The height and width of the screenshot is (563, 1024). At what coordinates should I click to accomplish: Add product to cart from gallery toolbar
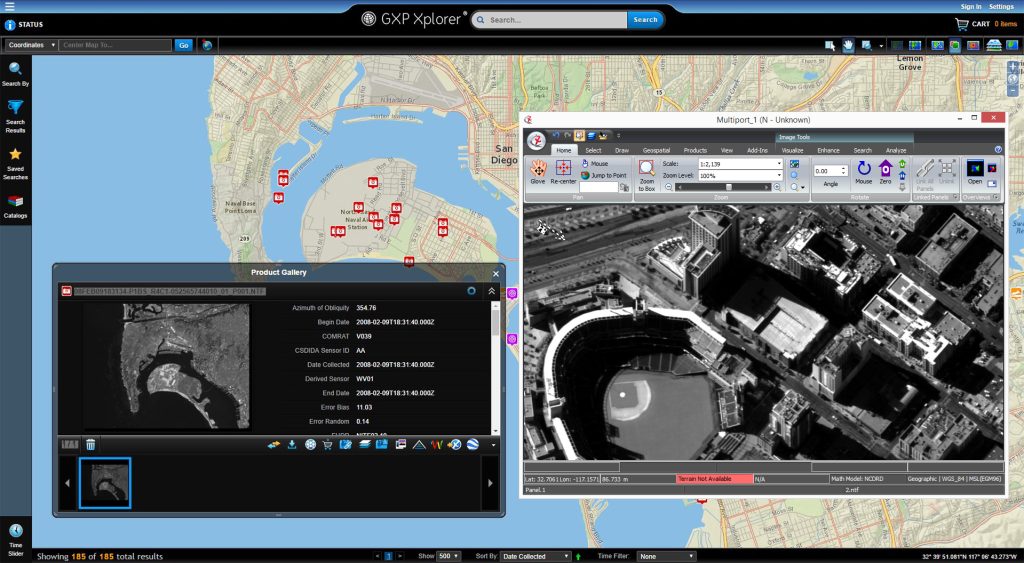326,444
